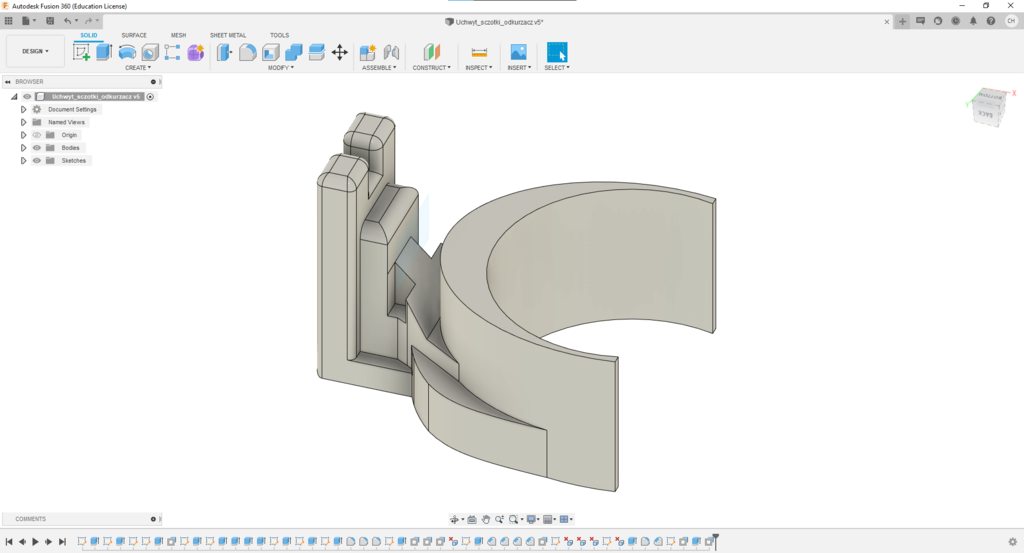
Task: Activate the Move/Copy tool
Action: tap(339, 52)
